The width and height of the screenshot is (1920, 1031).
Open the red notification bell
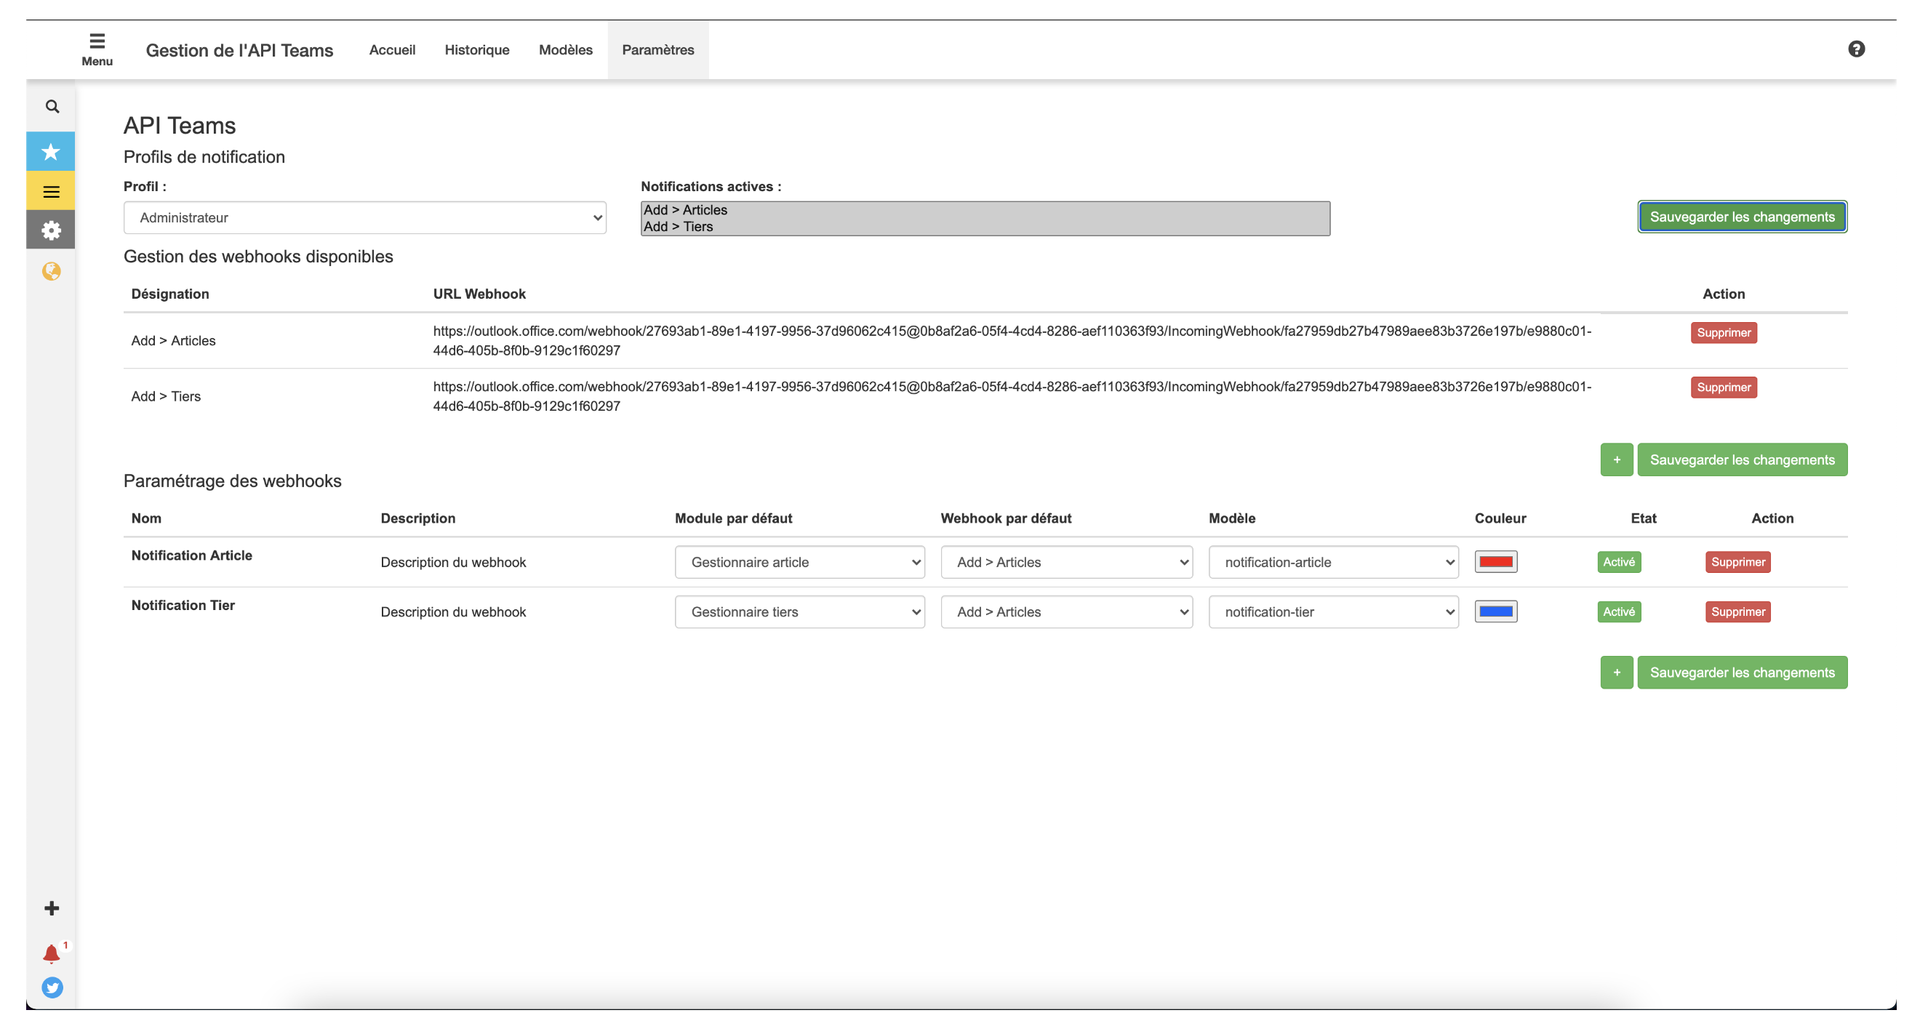click(x=52, y=954)
